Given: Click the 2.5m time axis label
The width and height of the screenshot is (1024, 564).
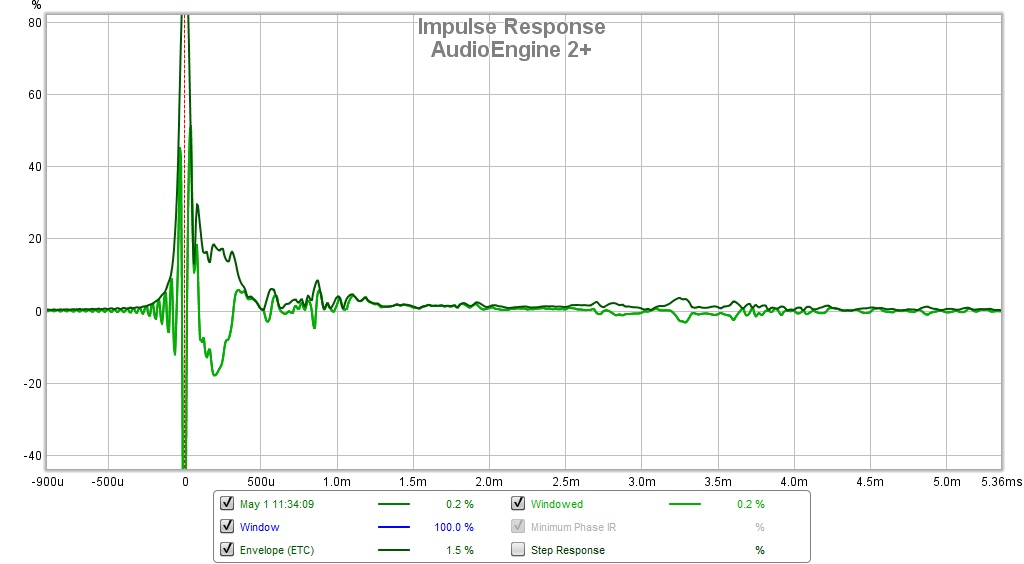Looking at the screenshot, I should [x=566, y=482].
